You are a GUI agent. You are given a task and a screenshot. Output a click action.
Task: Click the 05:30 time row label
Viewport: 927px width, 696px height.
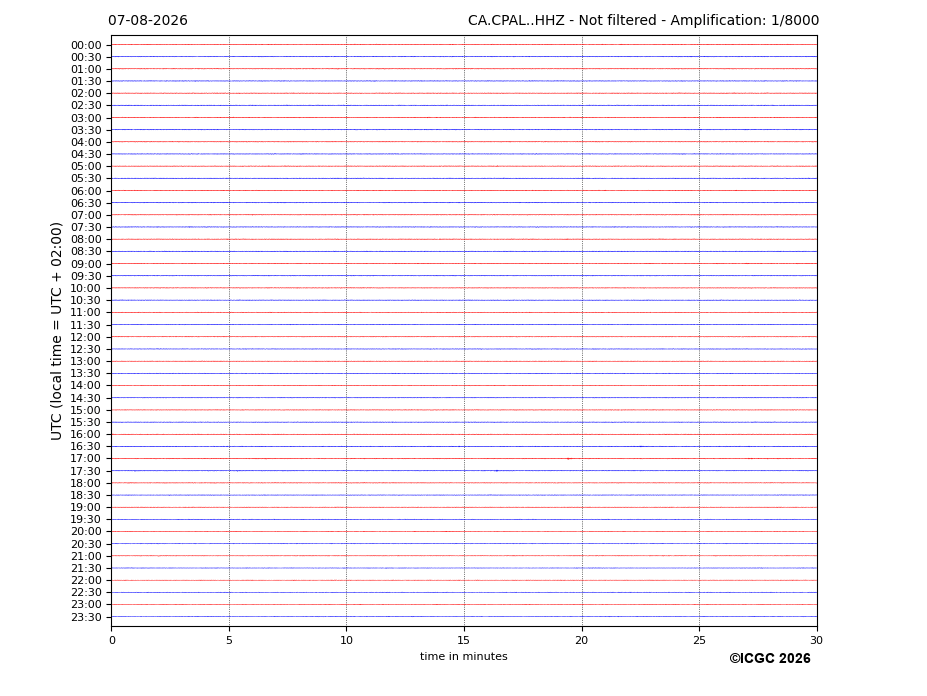tap(86, 179)
